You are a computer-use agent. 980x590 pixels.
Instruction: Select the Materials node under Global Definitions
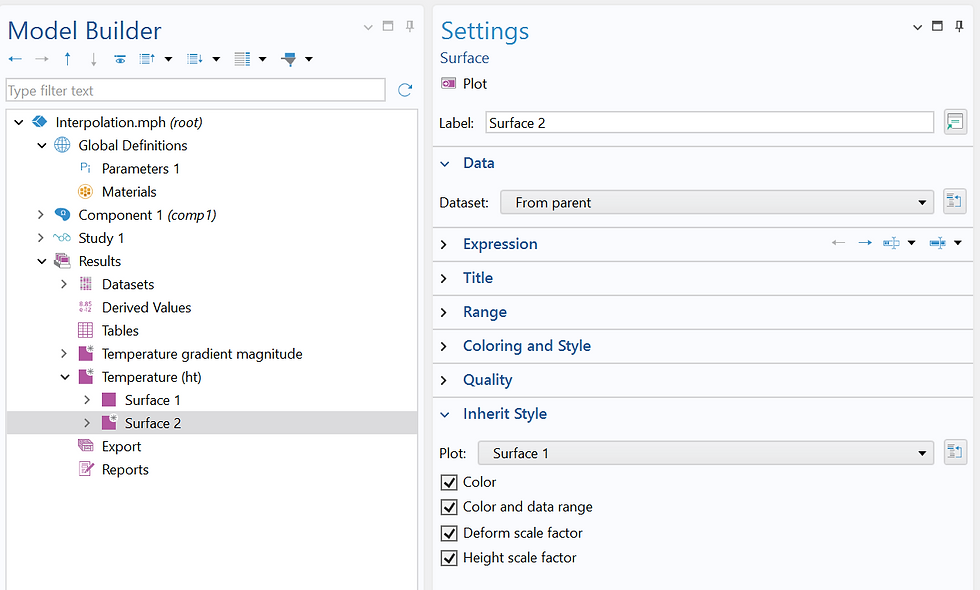point(129,191)
